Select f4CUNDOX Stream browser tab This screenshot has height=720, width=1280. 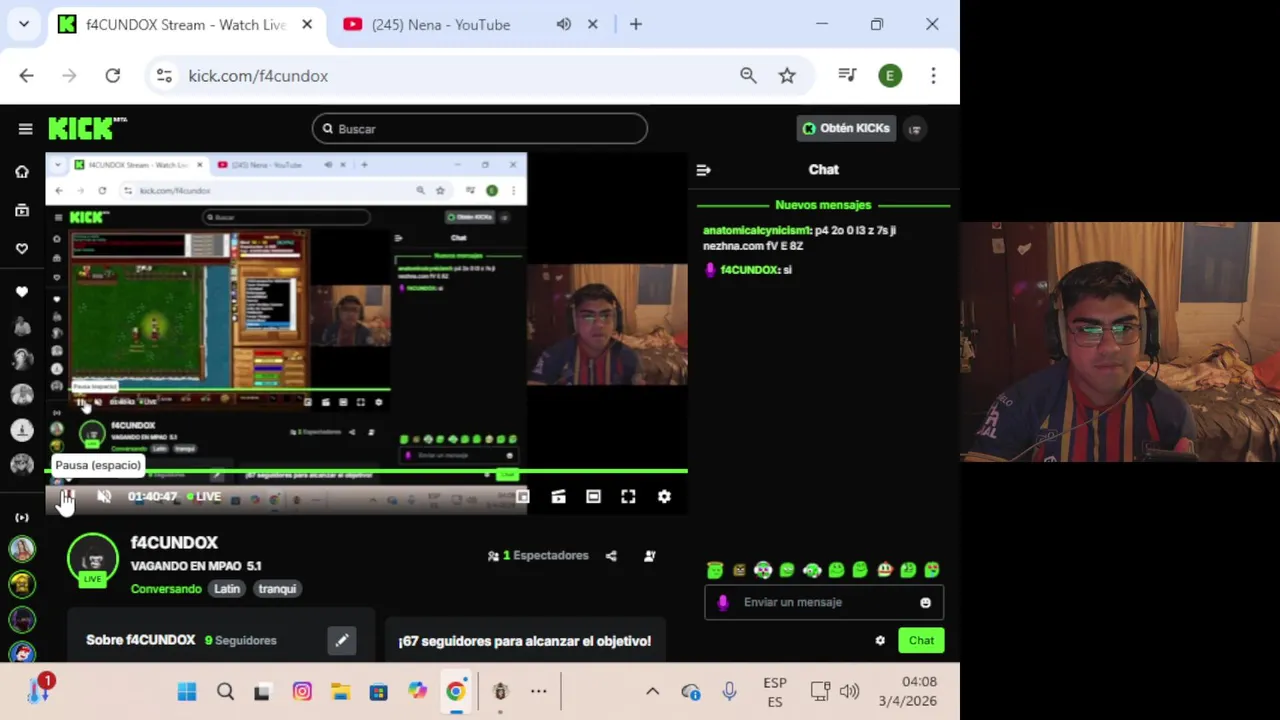[186, 25]
